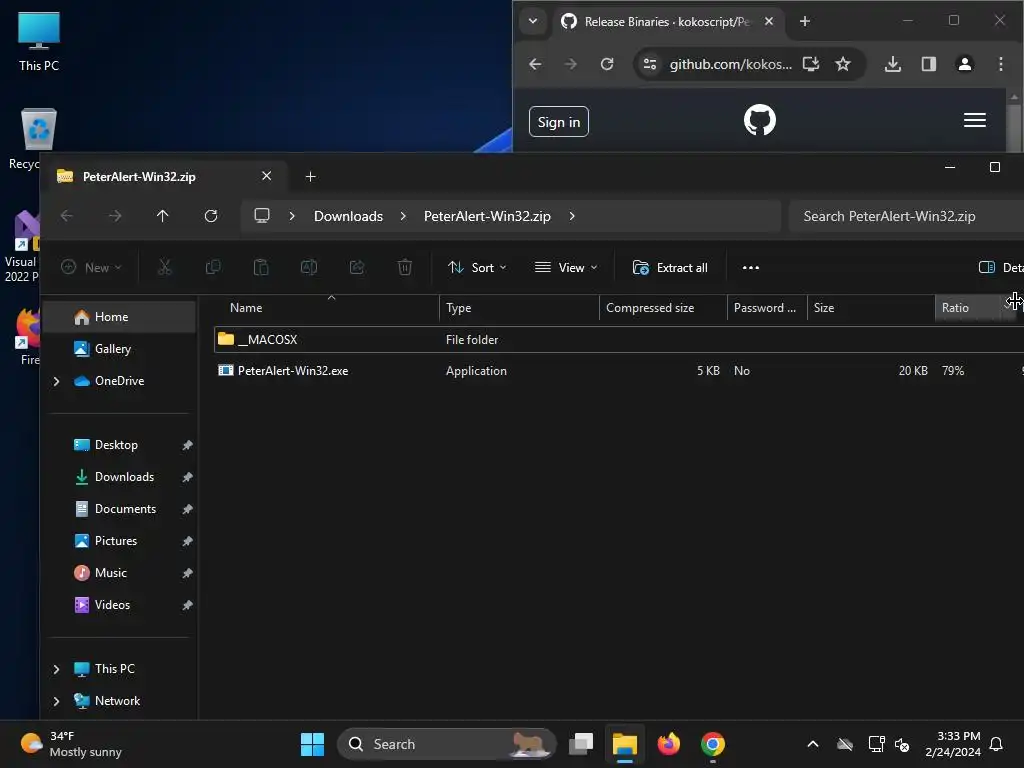This screenshot has height=768, width=1024.
Task: Open a new Chrome tab
Action: point(805,22)
